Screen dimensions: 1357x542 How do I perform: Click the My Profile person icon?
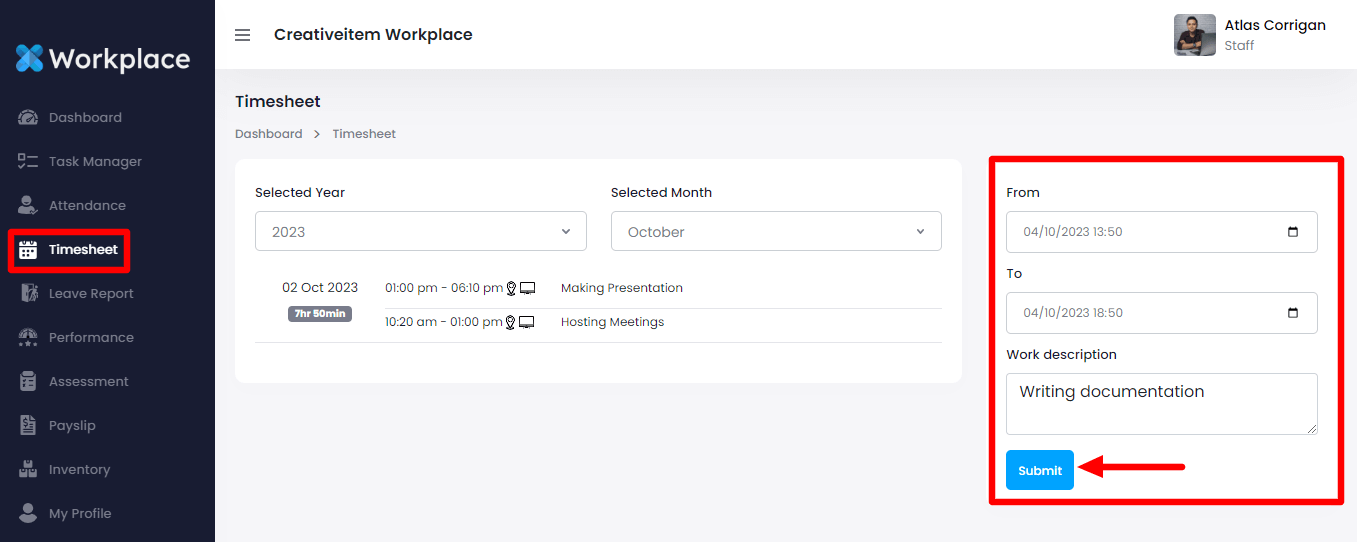click(x=28, y=514)
